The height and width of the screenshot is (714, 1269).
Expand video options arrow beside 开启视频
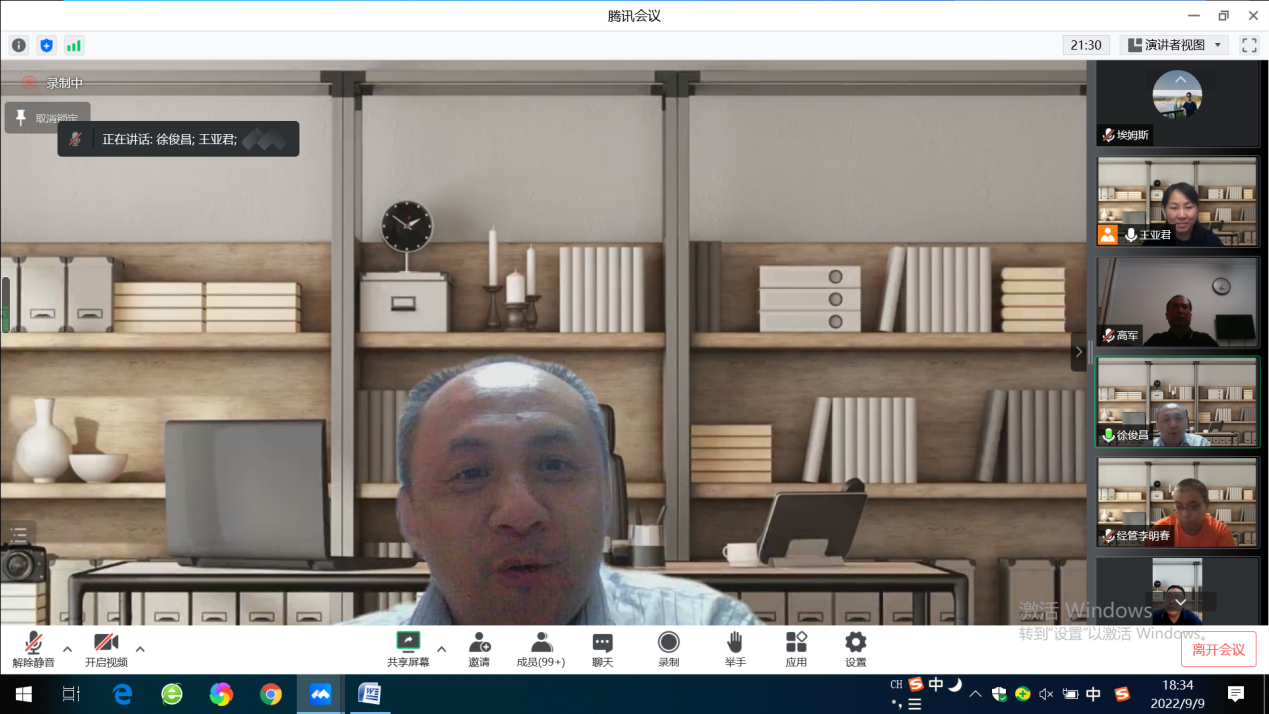click(x=140, y=649)
